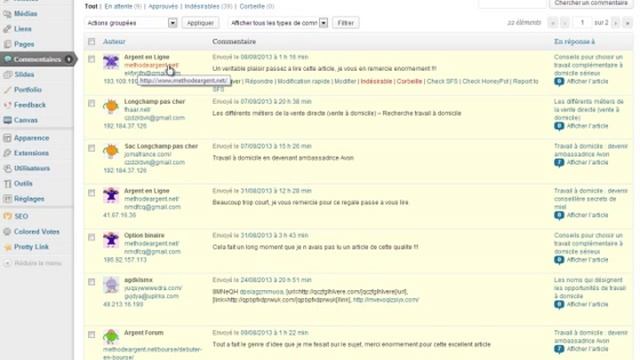Click the Portfolio icon in sidebar
This screenshot has width=640, height=360.
(x=7, y=90)
